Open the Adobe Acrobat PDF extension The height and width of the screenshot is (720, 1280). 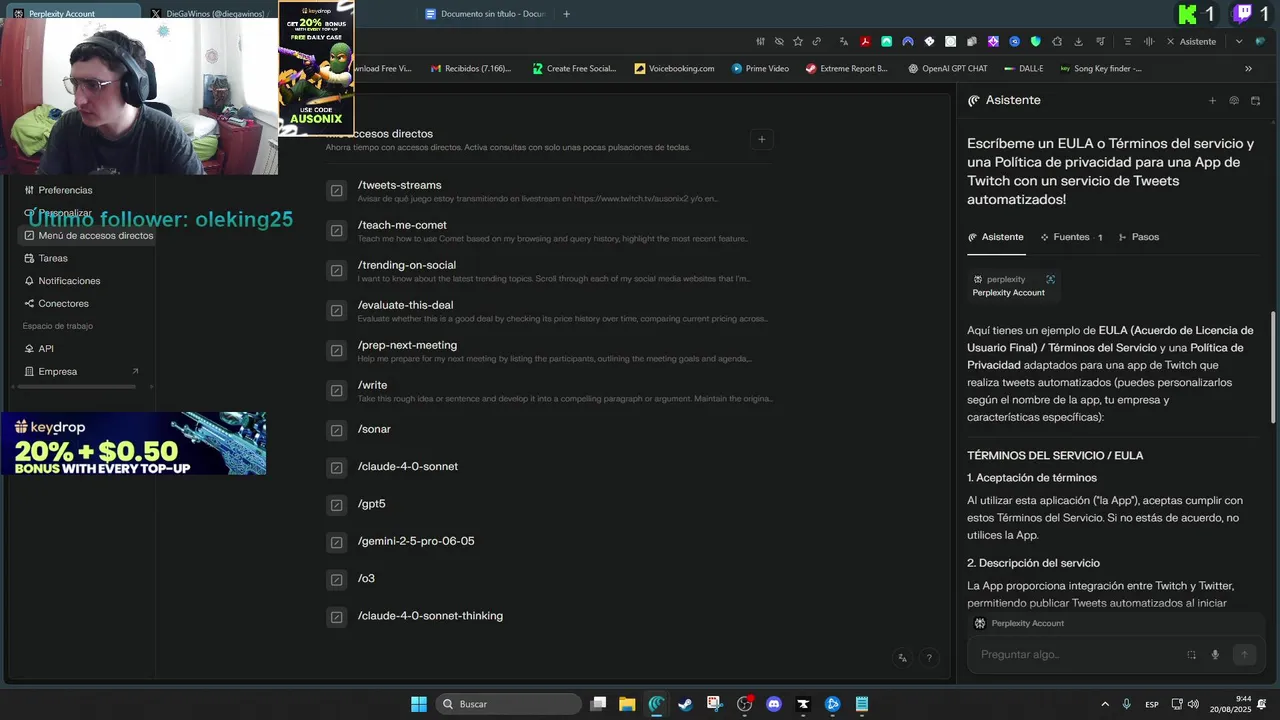click(865, 42)
